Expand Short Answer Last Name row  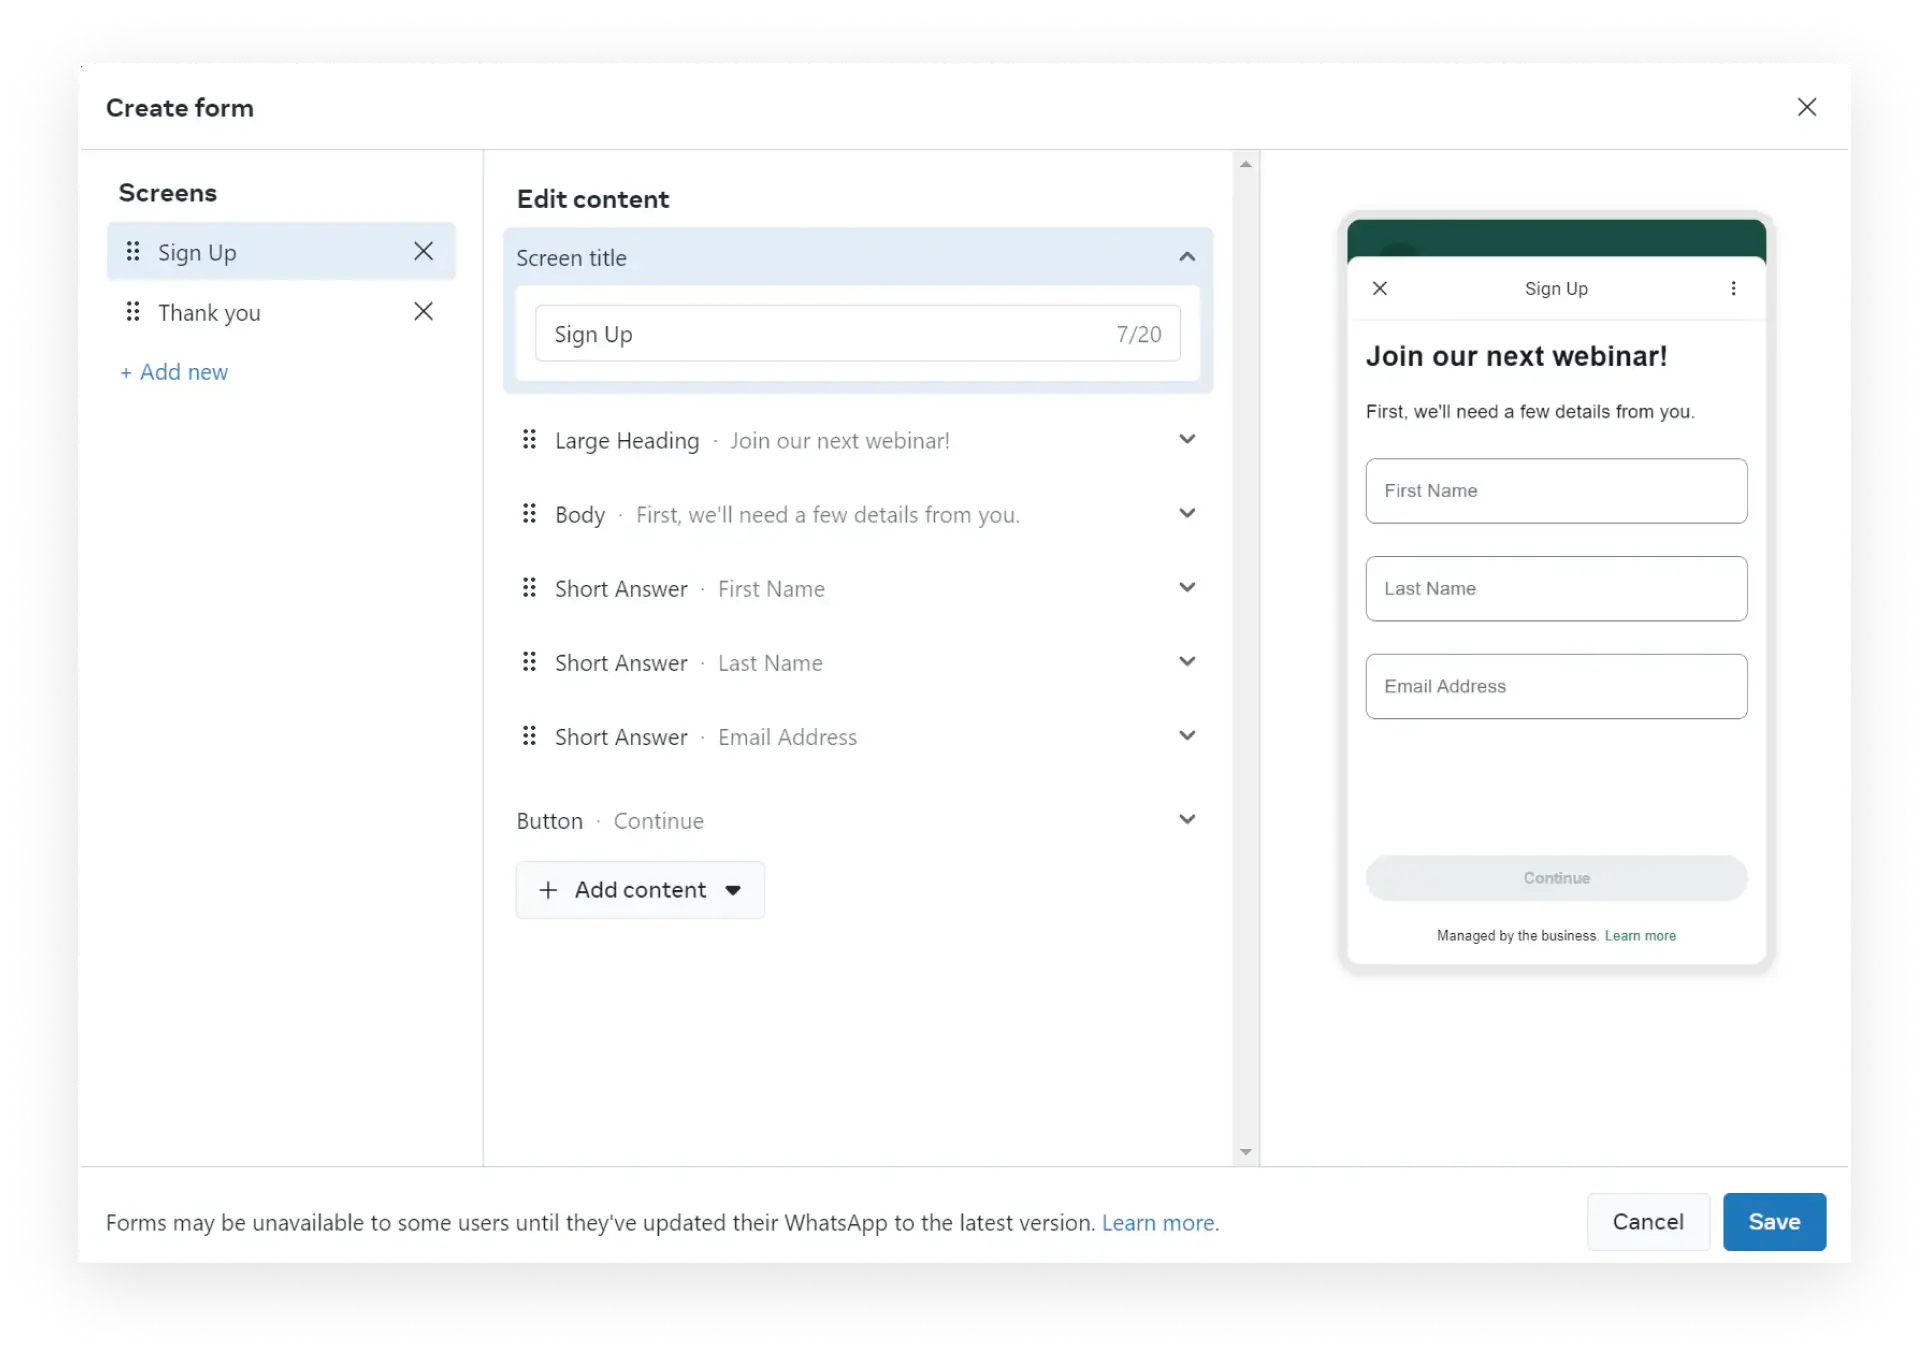(1186, 662)
